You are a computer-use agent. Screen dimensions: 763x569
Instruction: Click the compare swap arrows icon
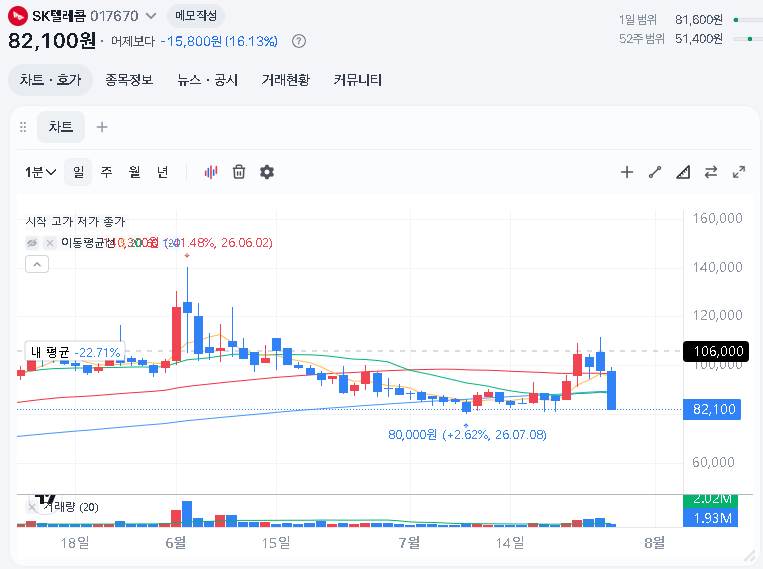click(x=711, y=172)
